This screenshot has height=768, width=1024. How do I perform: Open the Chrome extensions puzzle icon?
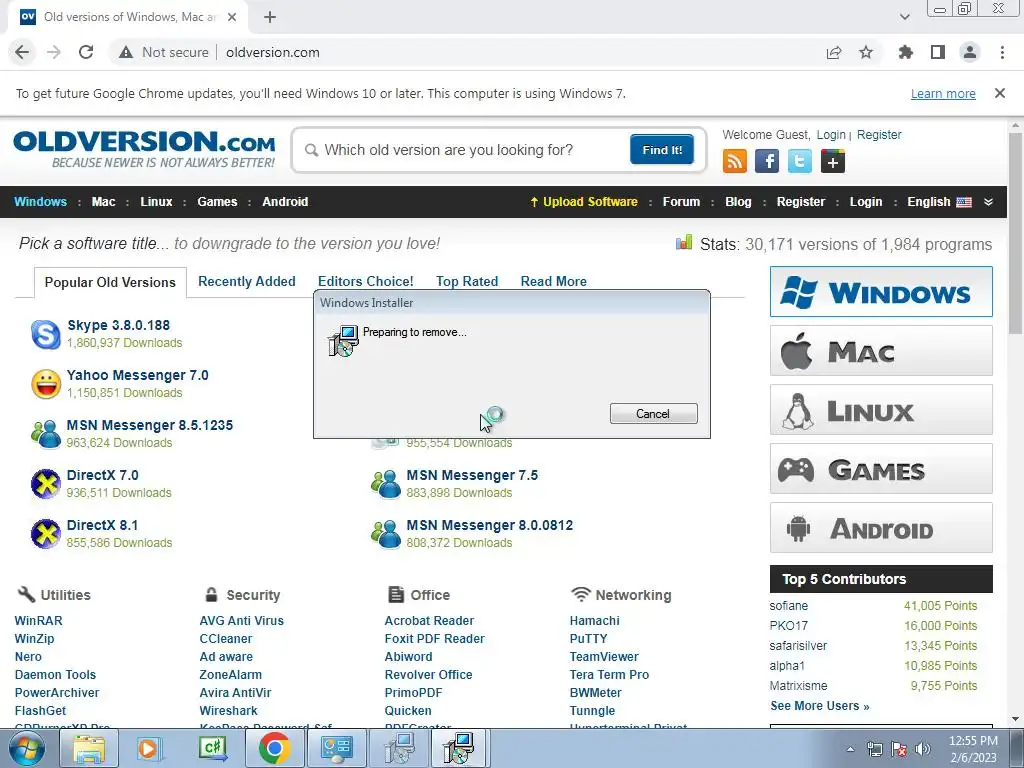coord(906,52)
